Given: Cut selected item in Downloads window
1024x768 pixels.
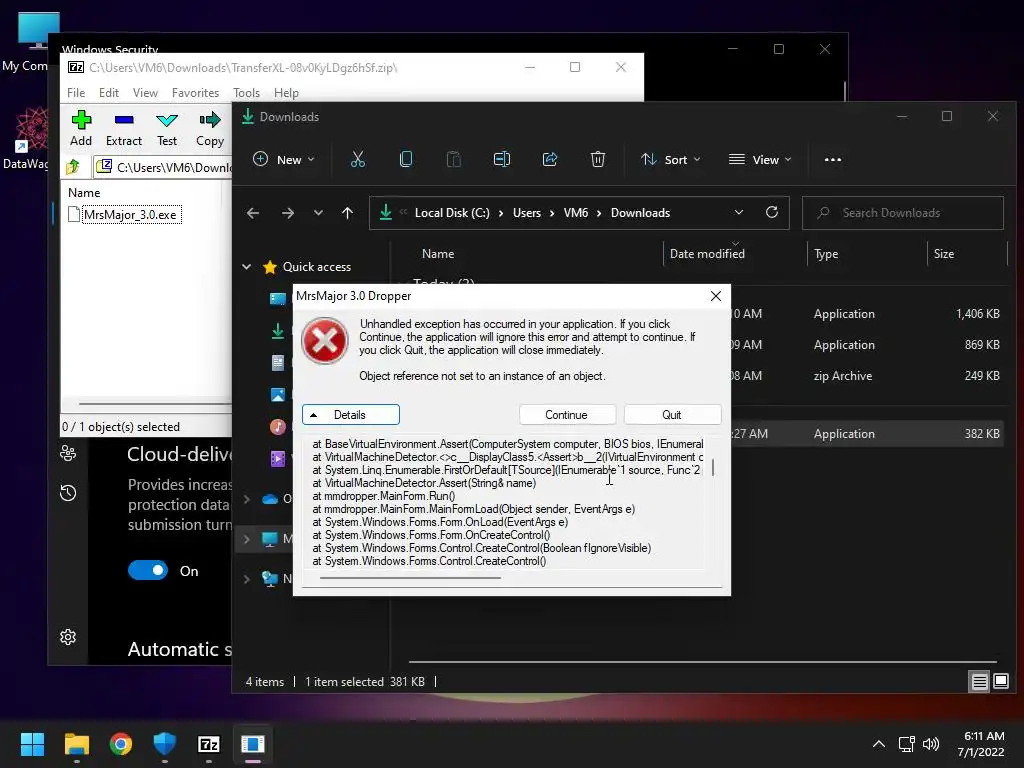Looking at the screenshot, I should pyautogui.click(x=358, y=159).
